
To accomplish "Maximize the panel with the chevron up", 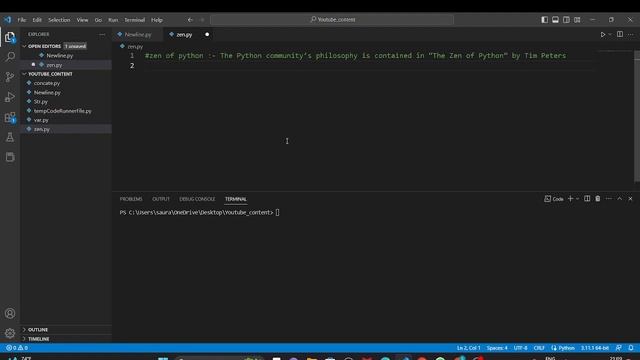I will pos(619,199).
